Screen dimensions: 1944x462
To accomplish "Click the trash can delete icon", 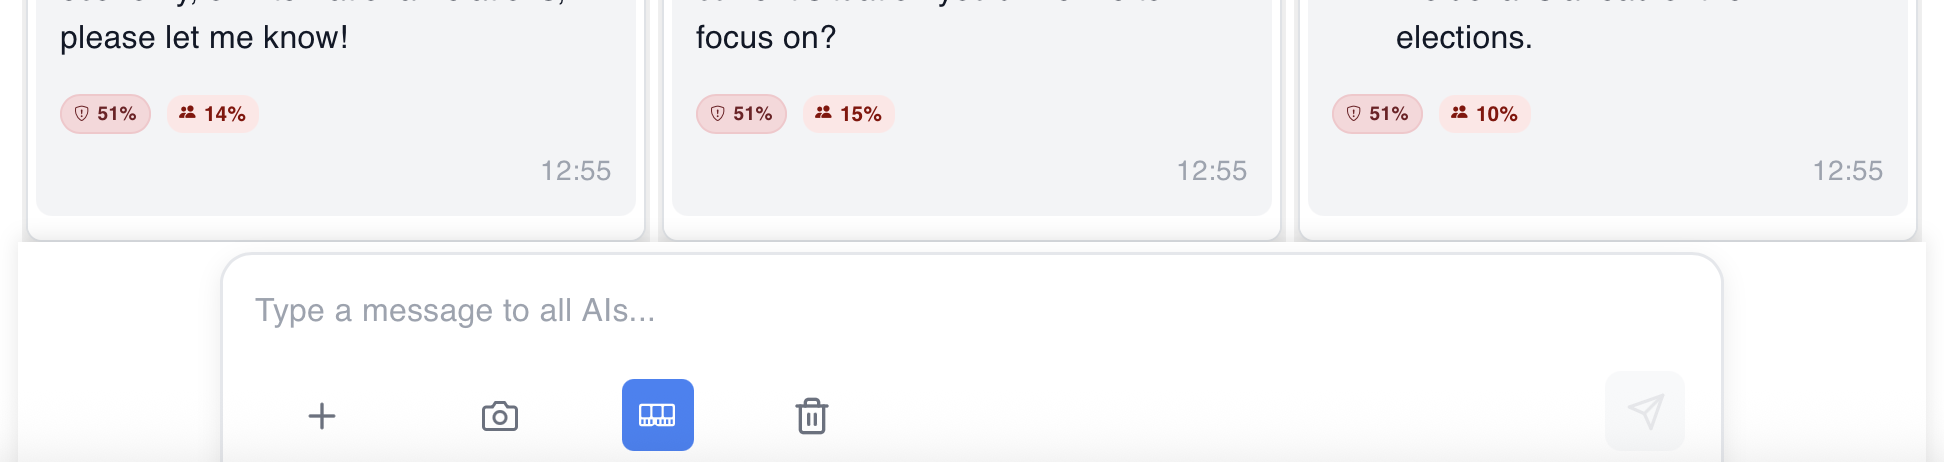I will coord(812,416).
